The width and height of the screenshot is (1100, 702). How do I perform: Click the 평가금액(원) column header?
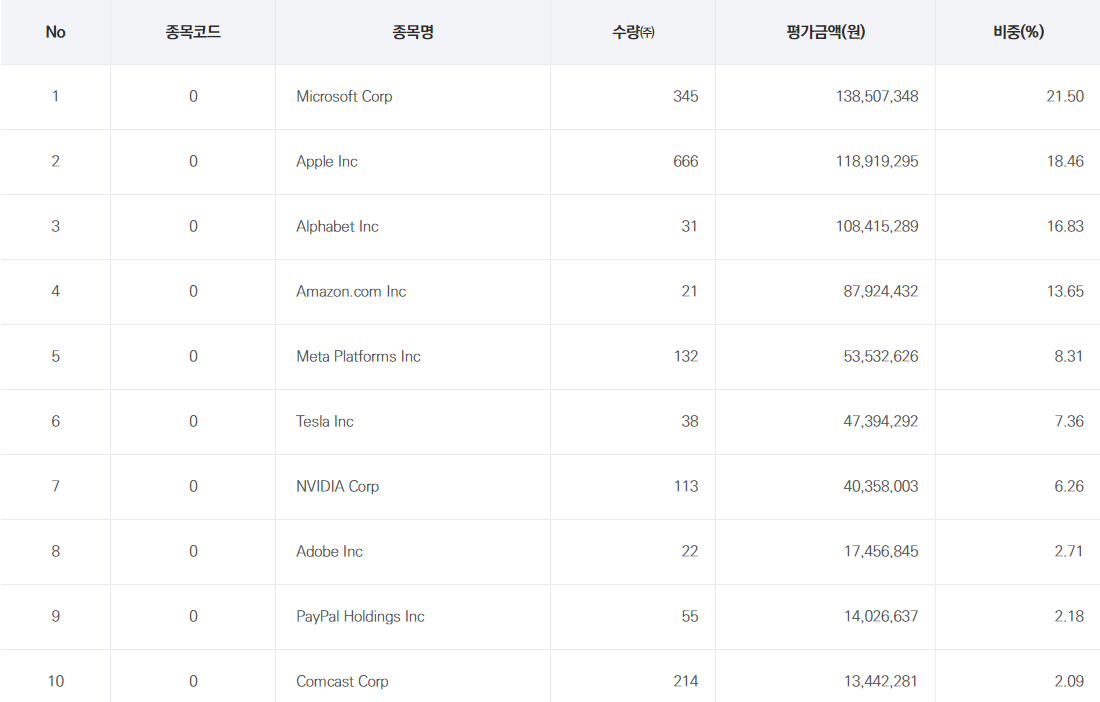coord(825,32)
